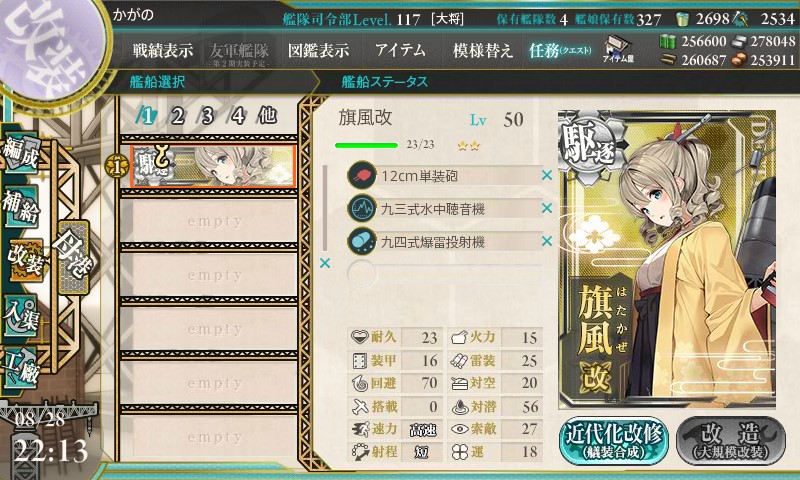The height and width of the screenshot is (480, 800).
Task: Click the 12cm単装砲 equipment icon
Action: tap(362, 175)
